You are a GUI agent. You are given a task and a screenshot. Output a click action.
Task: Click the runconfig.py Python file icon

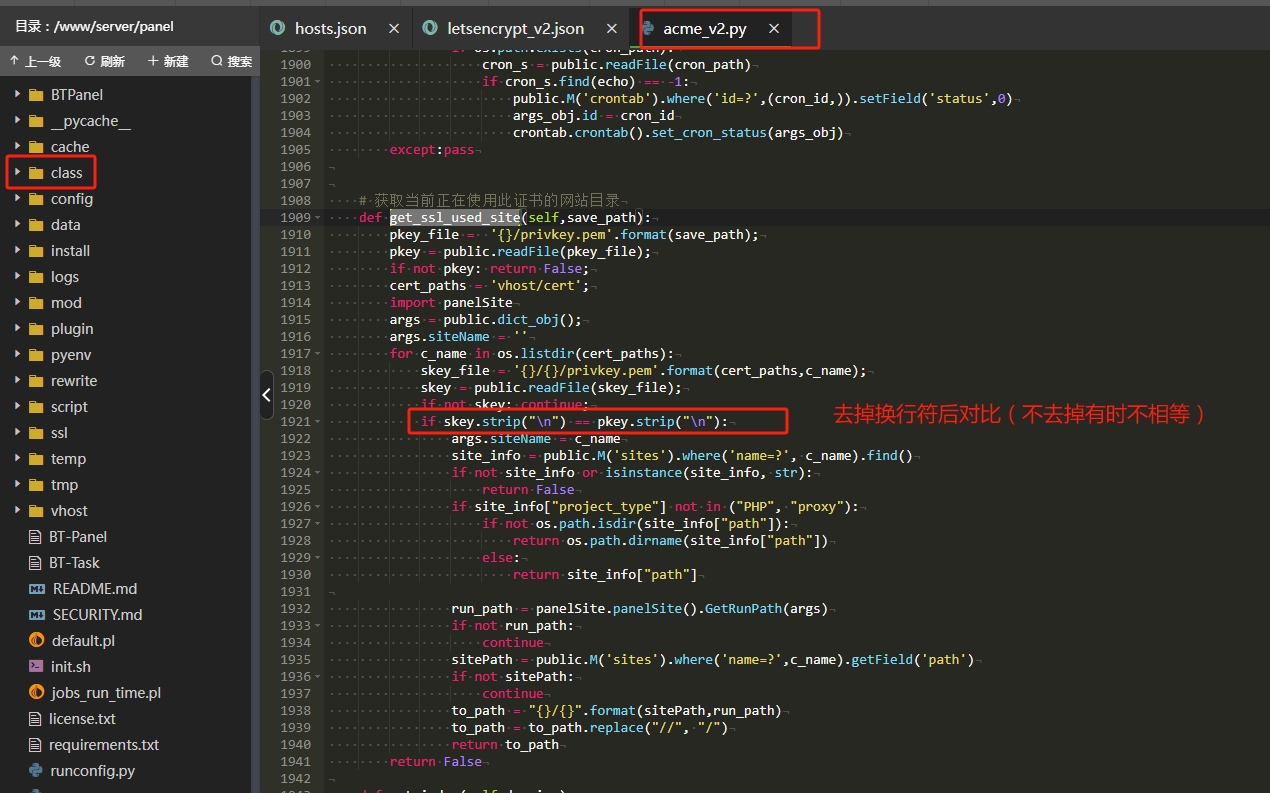tap(36, 771)
